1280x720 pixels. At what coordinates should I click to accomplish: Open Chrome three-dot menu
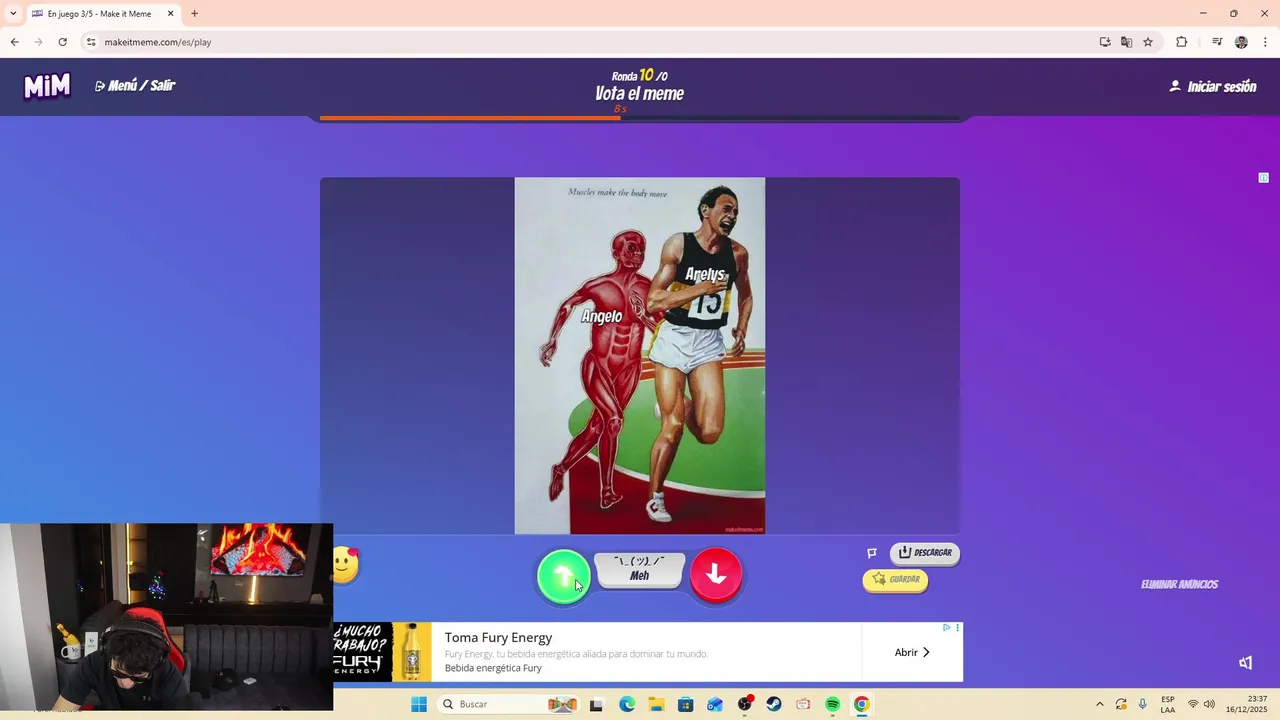(1266, 42)
